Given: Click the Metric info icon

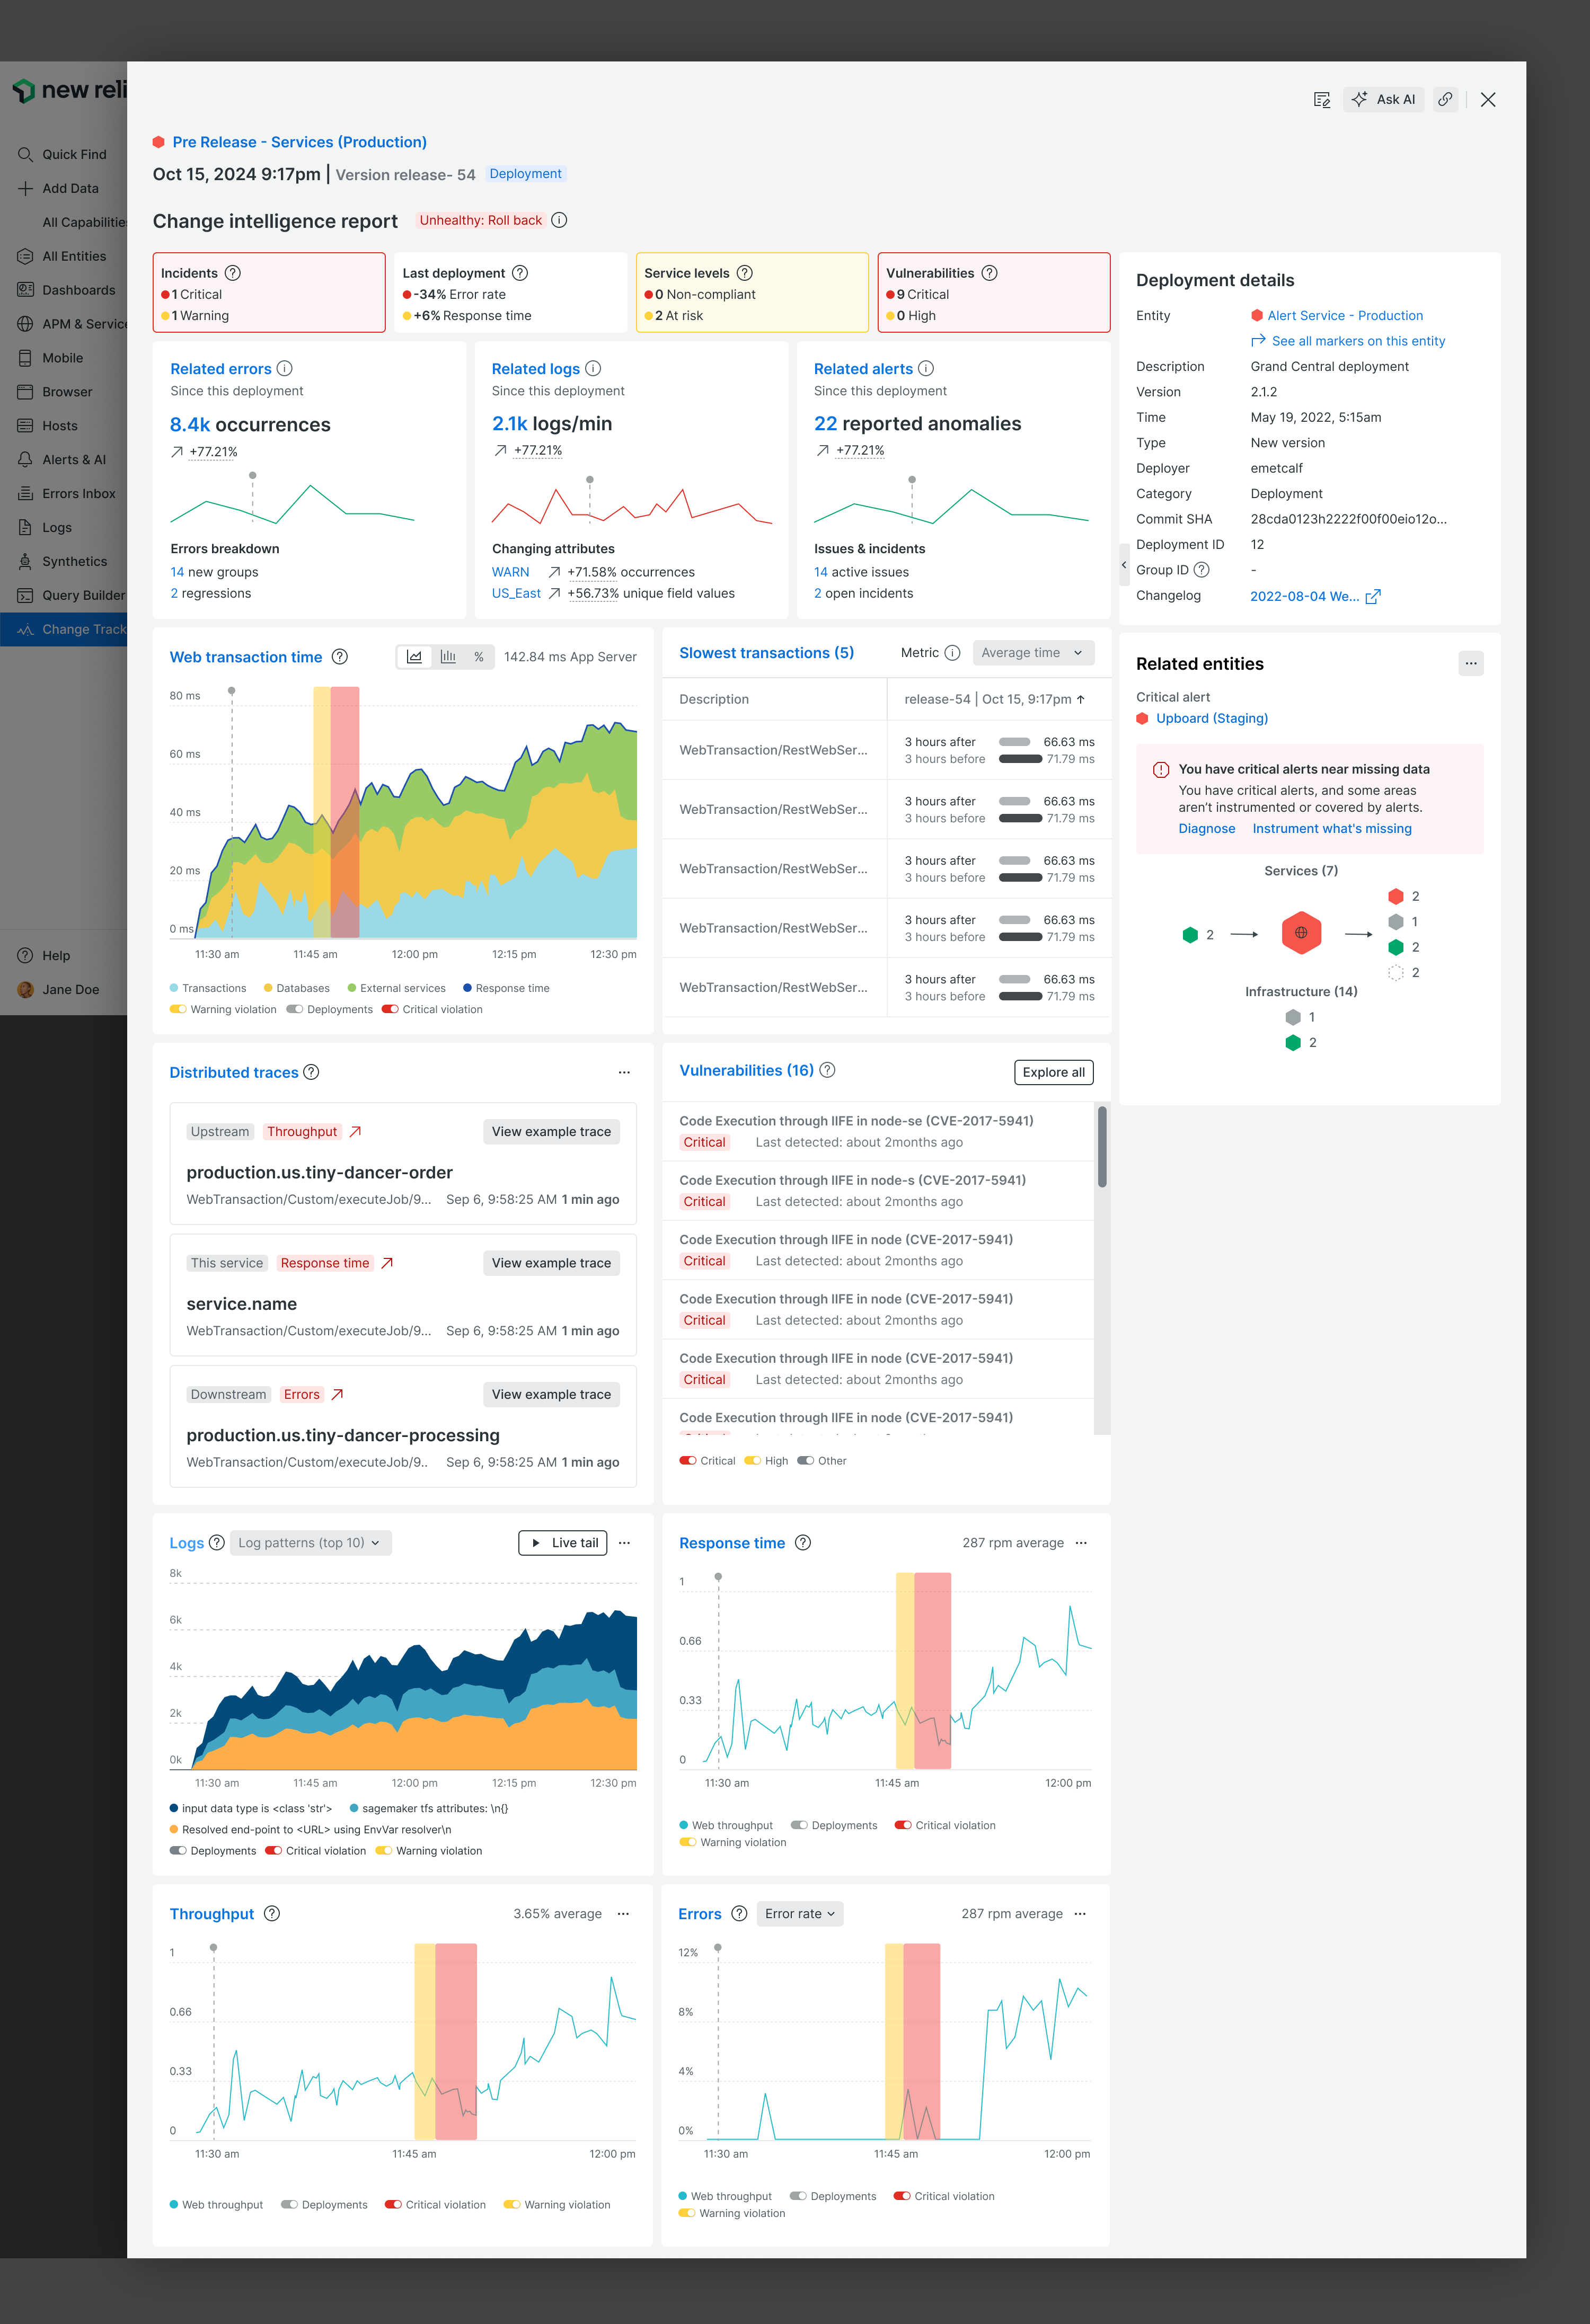Looking at the screenshot, I should tap(952, 653).
